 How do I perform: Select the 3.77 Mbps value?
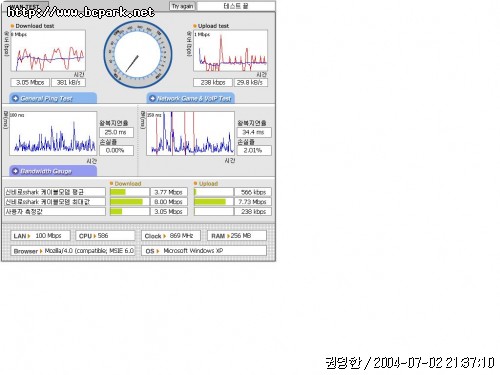(x=169, y=192)
